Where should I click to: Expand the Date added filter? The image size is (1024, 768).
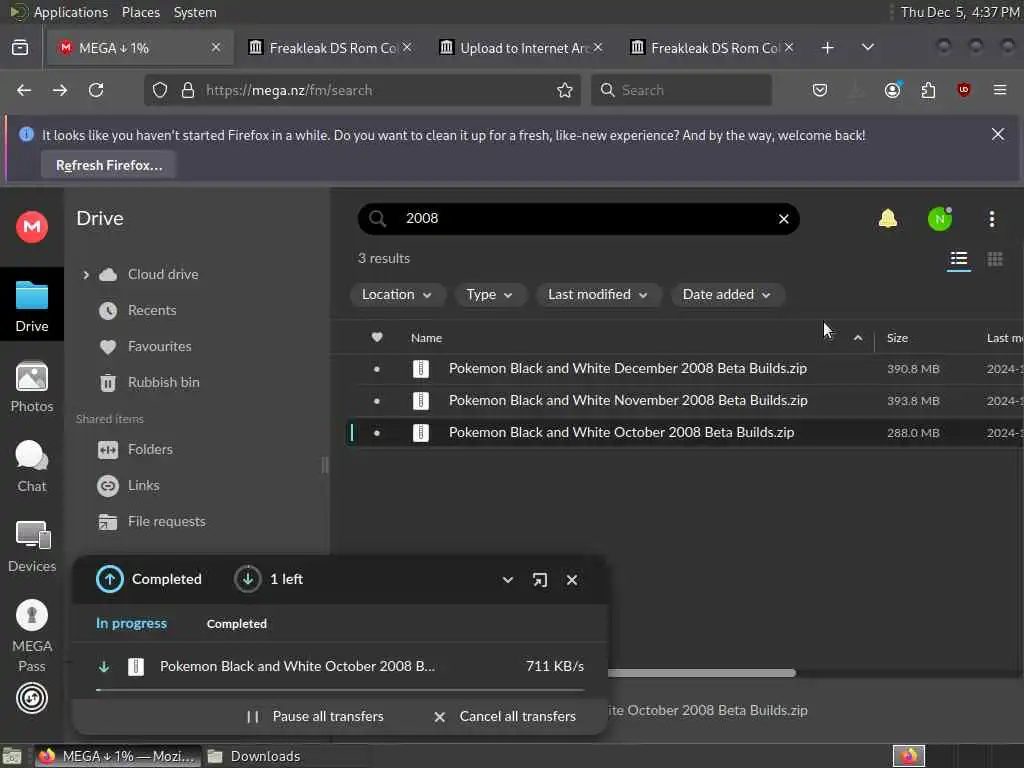pyautogui.click(x=727, y=295)
